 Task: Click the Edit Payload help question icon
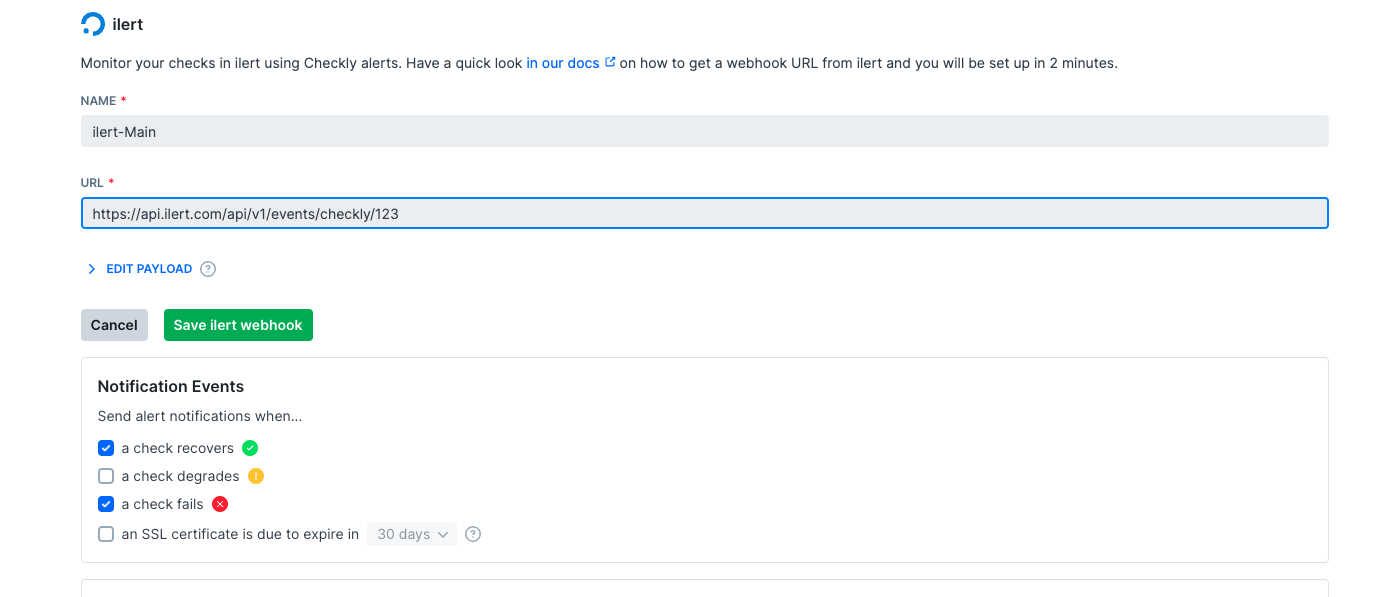(x=208, y=269)
